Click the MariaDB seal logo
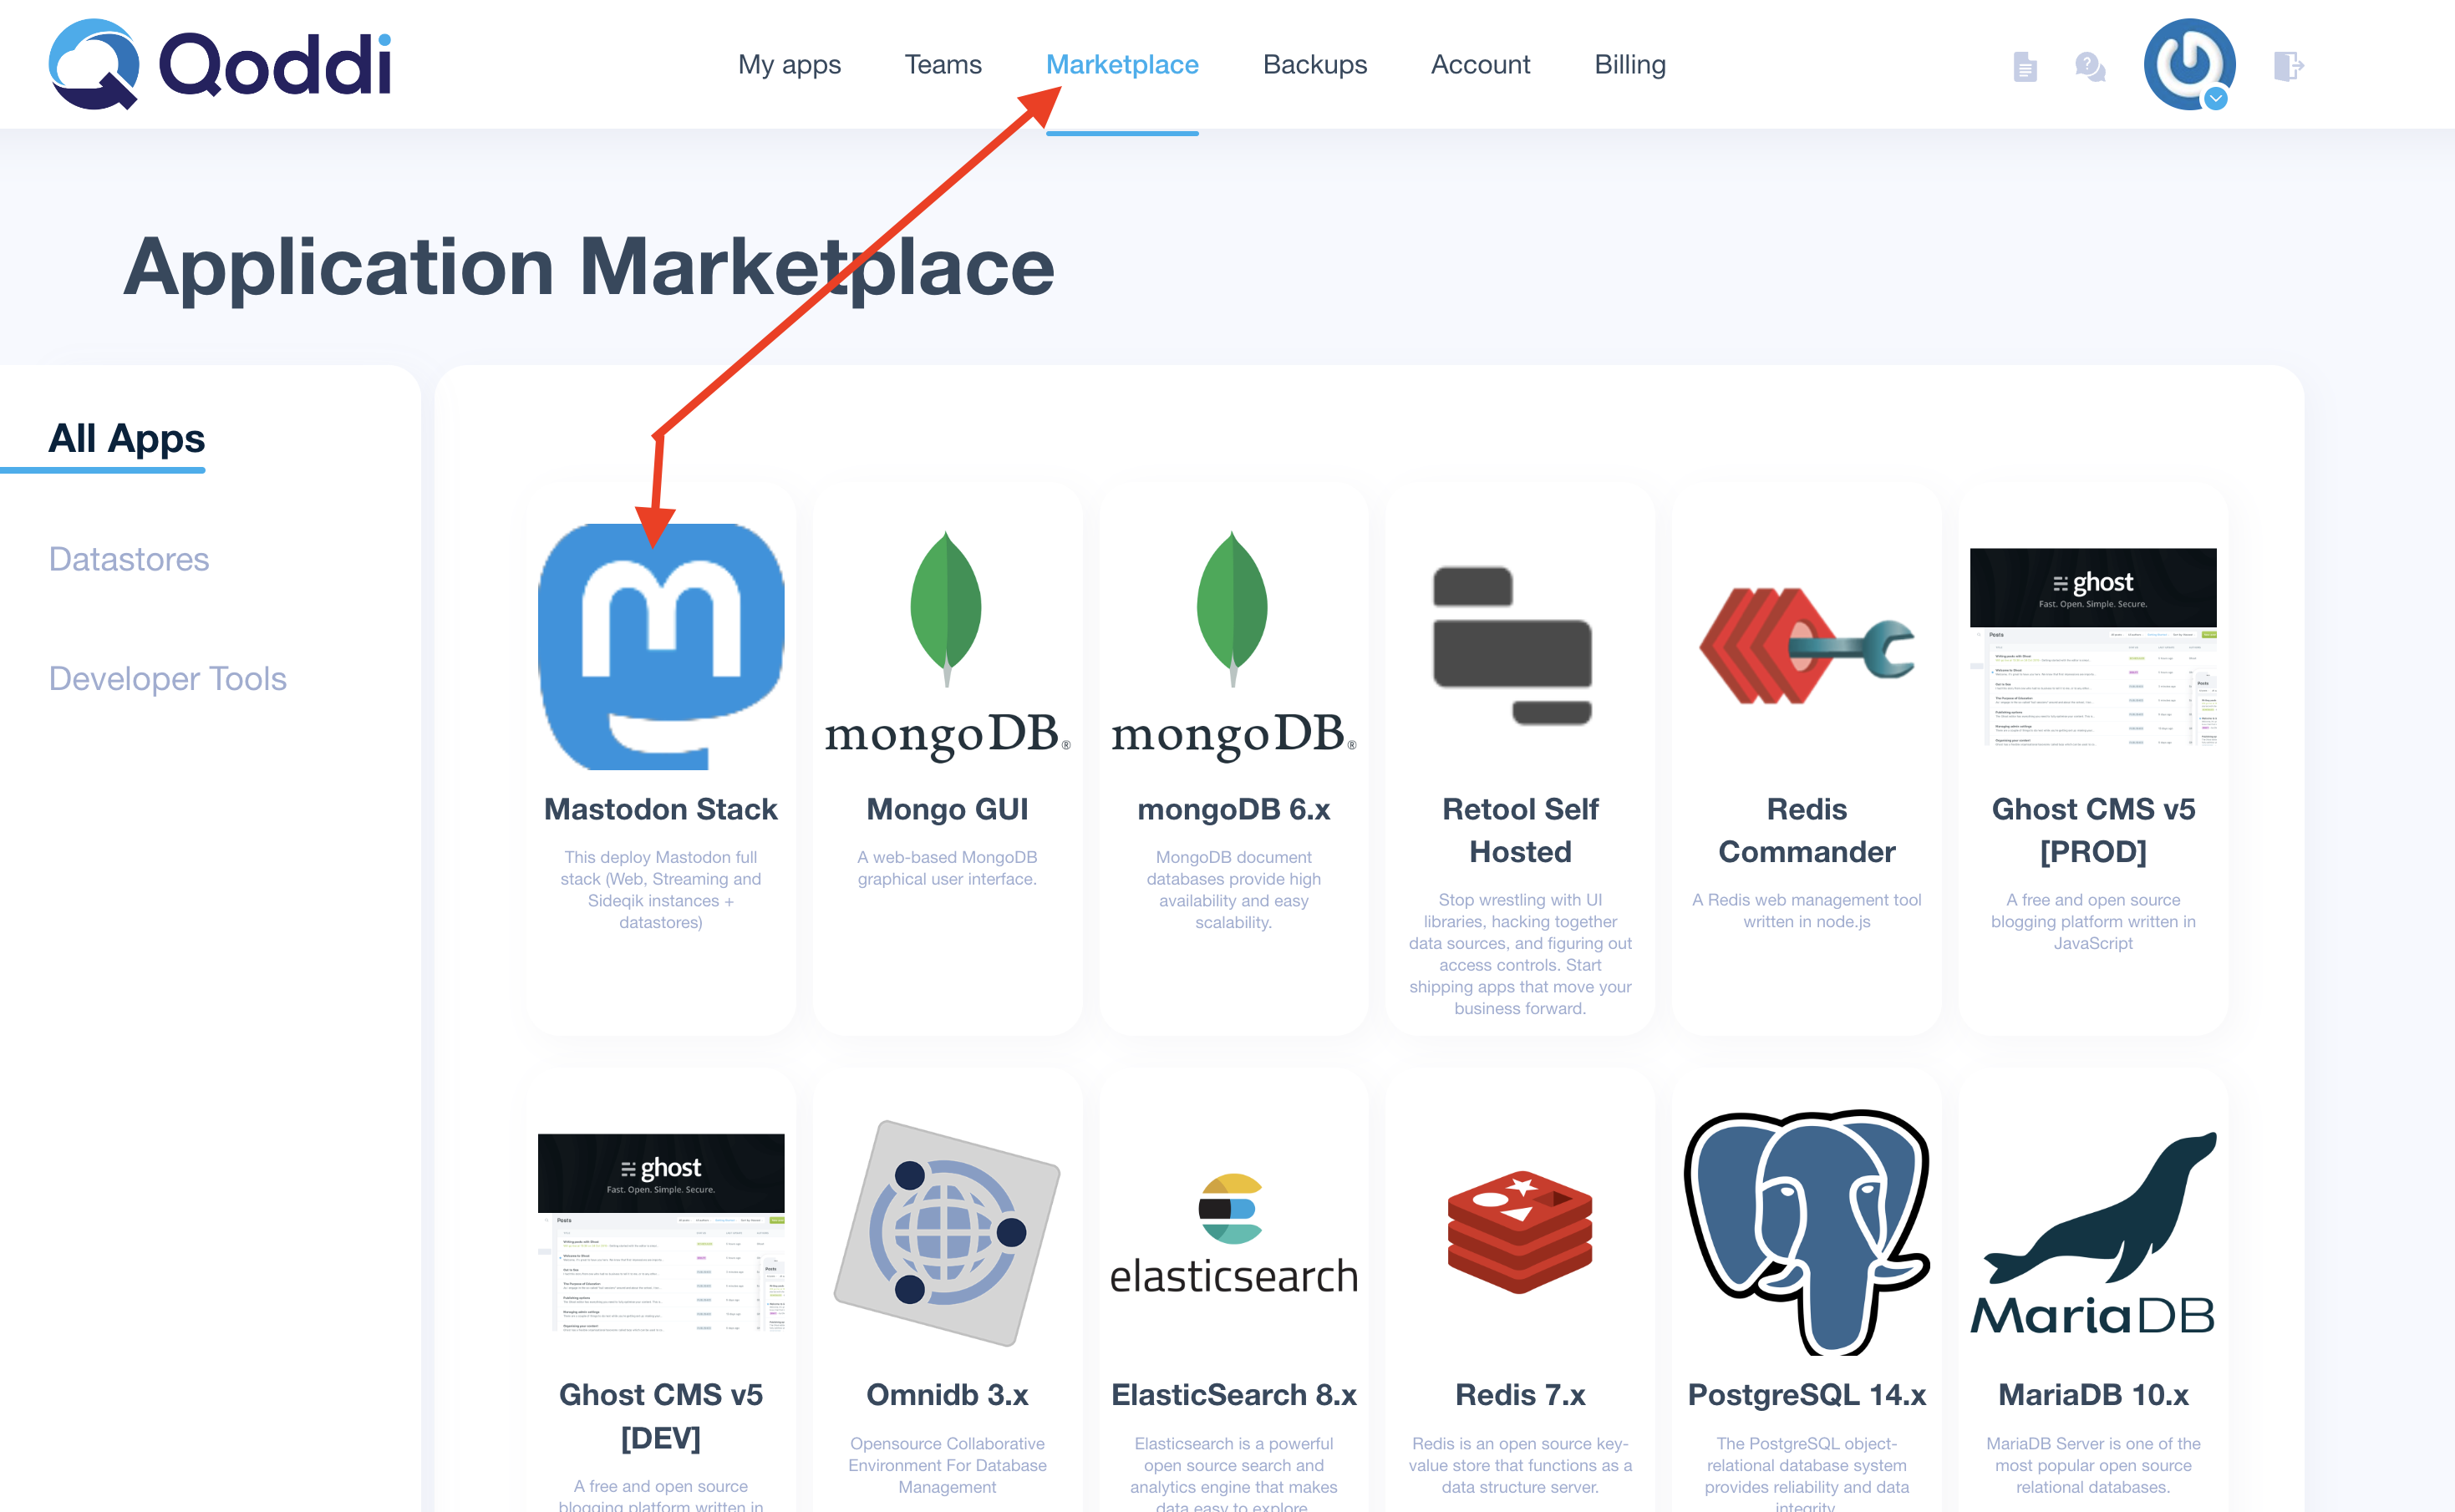This screenshot has width=2455, height=1512. coord(2093,1234)
